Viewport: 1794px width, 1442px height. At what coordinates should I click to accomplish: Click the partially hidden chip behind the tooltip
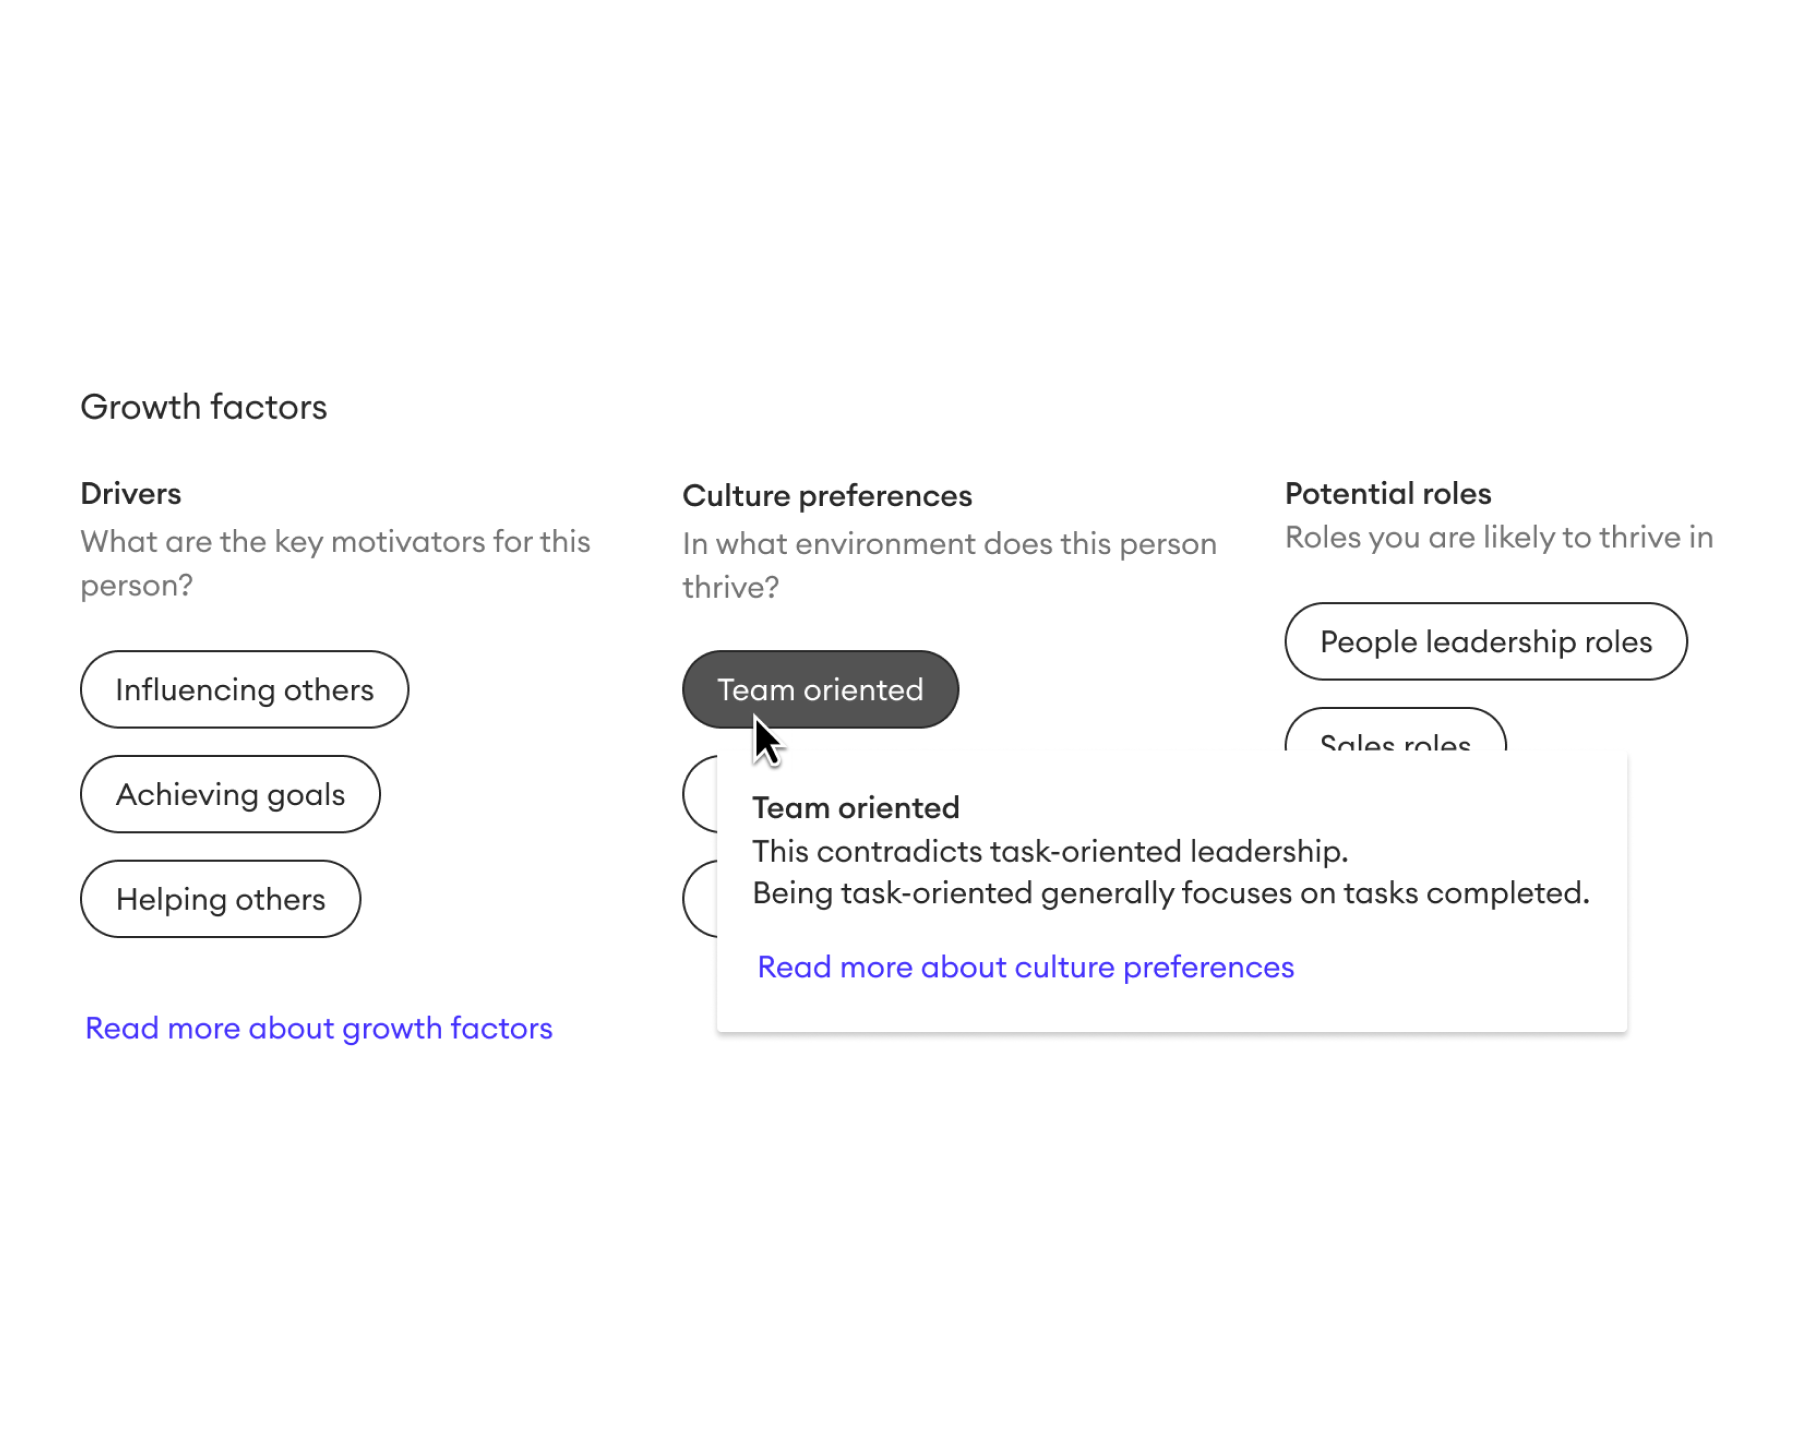(x=700, y=793)
